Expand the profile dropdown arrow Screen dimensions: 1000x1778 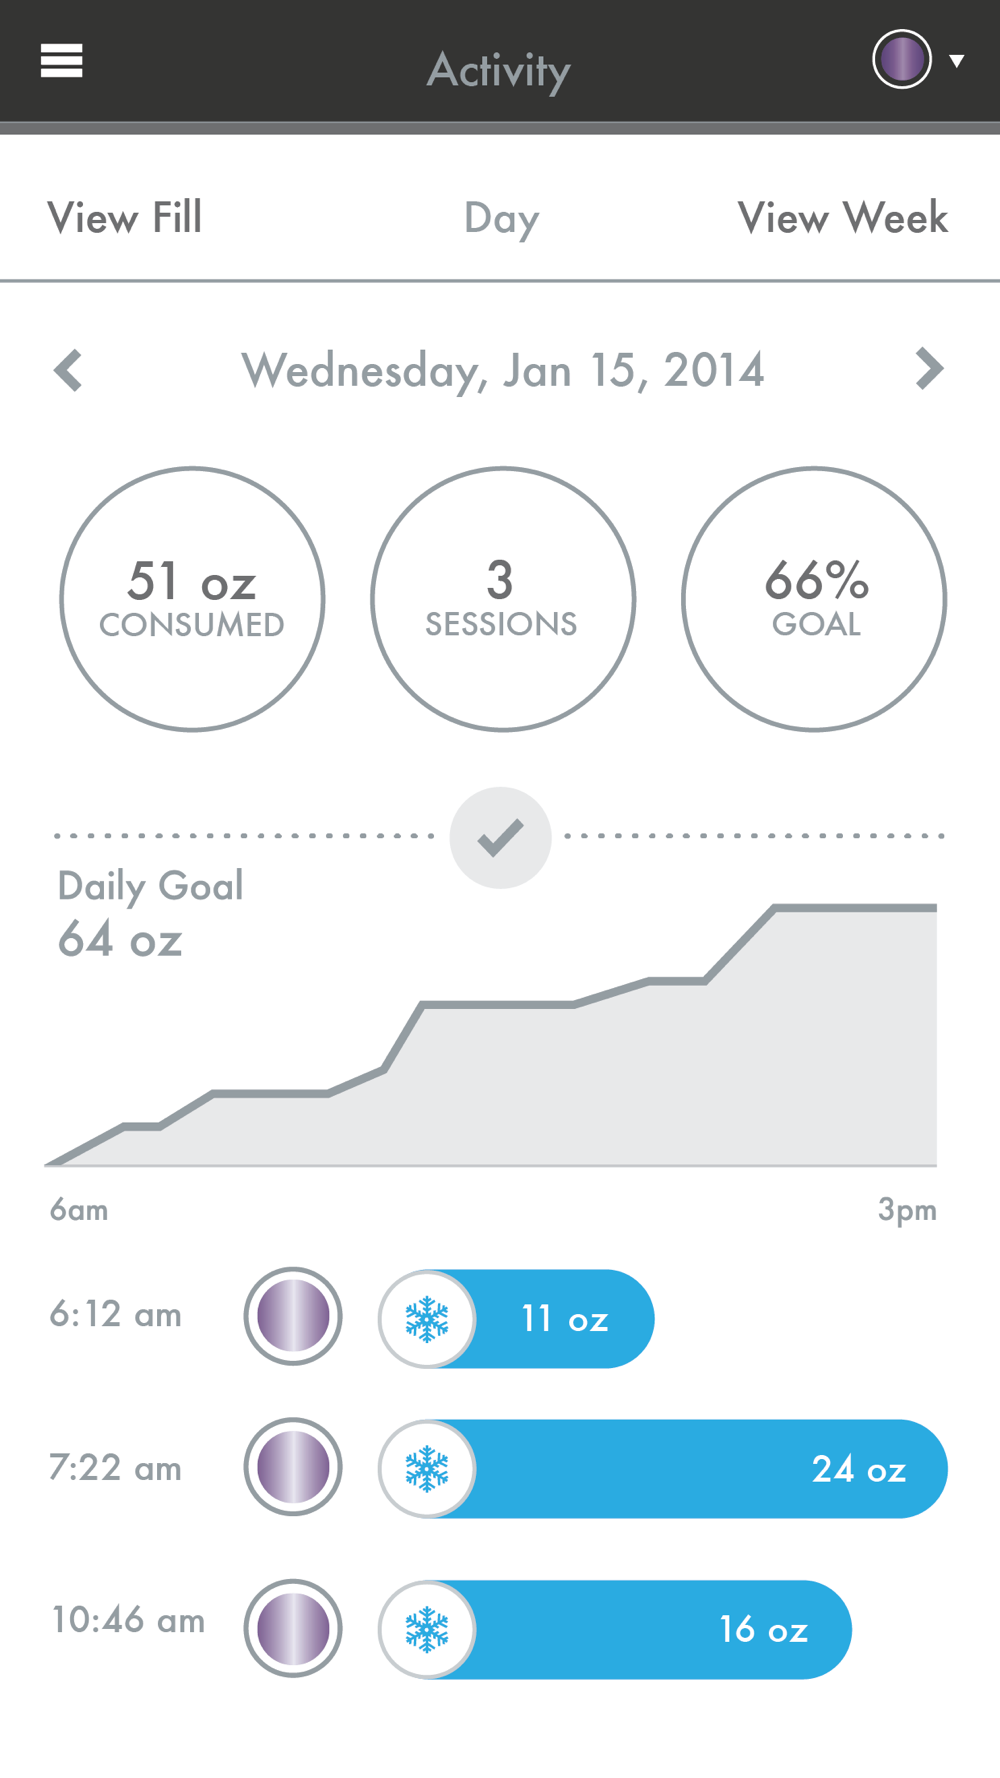957,61
